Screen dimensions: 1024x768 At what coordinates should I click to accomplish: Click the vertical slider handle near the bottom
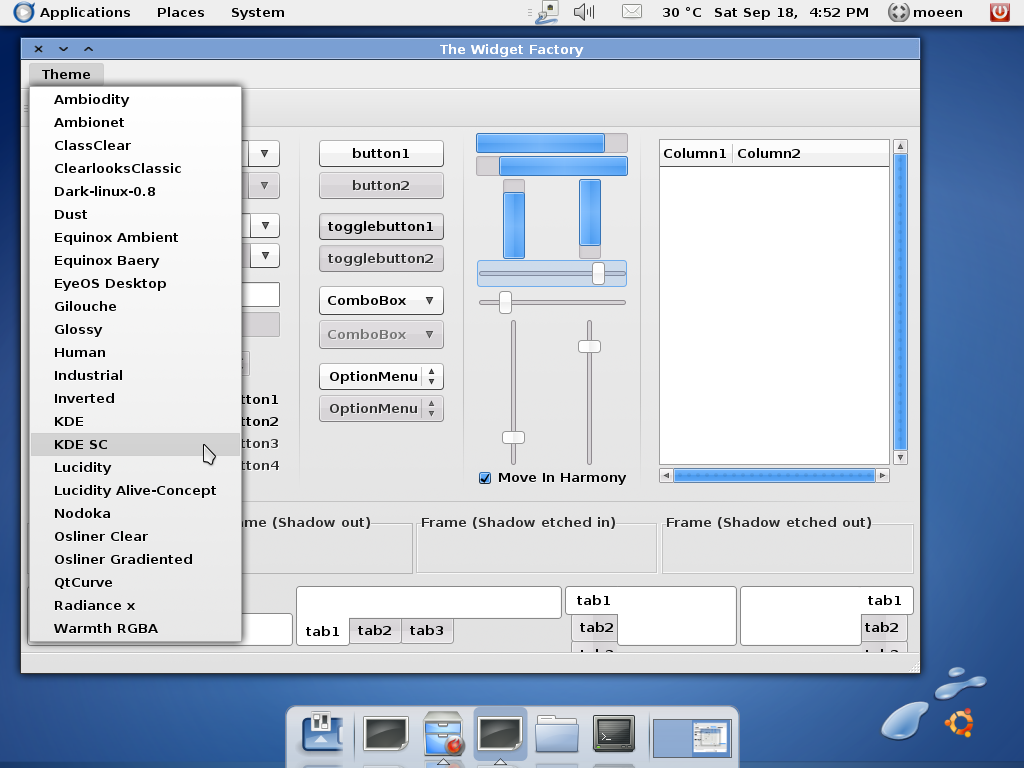513,438
